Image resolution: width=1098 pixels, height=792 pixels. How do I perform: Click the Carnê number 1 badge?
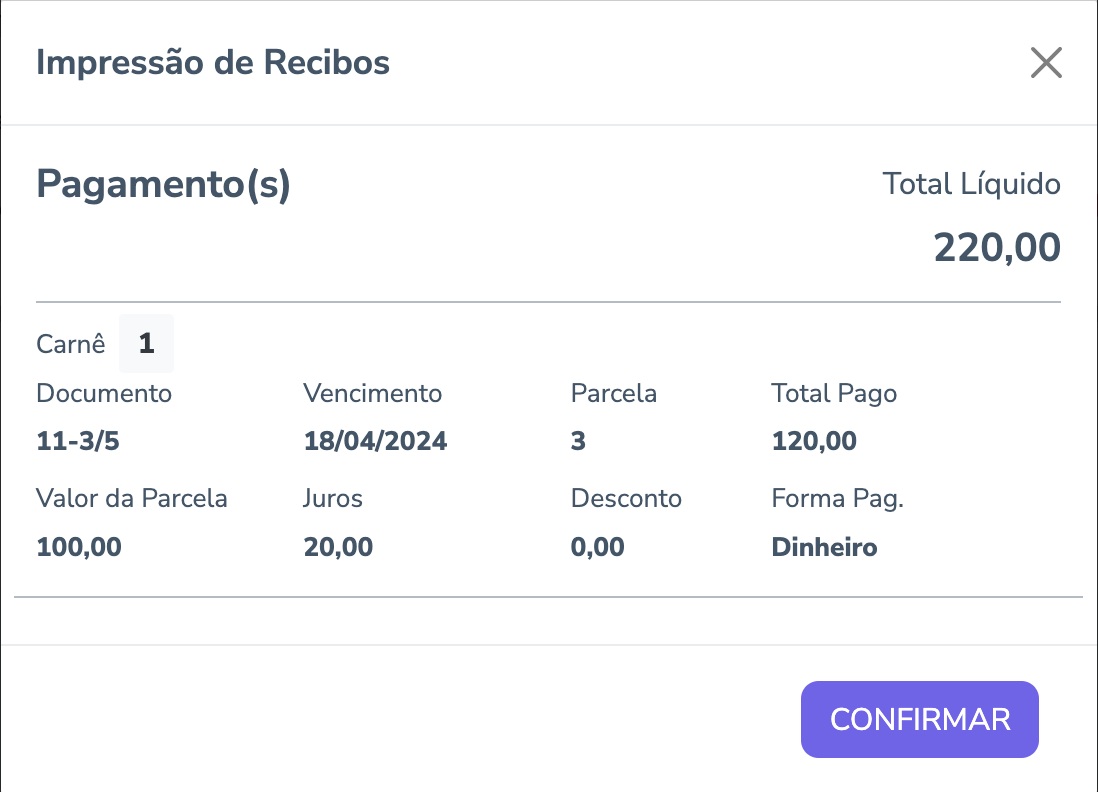pyautogui.click(x=146, y=344)
